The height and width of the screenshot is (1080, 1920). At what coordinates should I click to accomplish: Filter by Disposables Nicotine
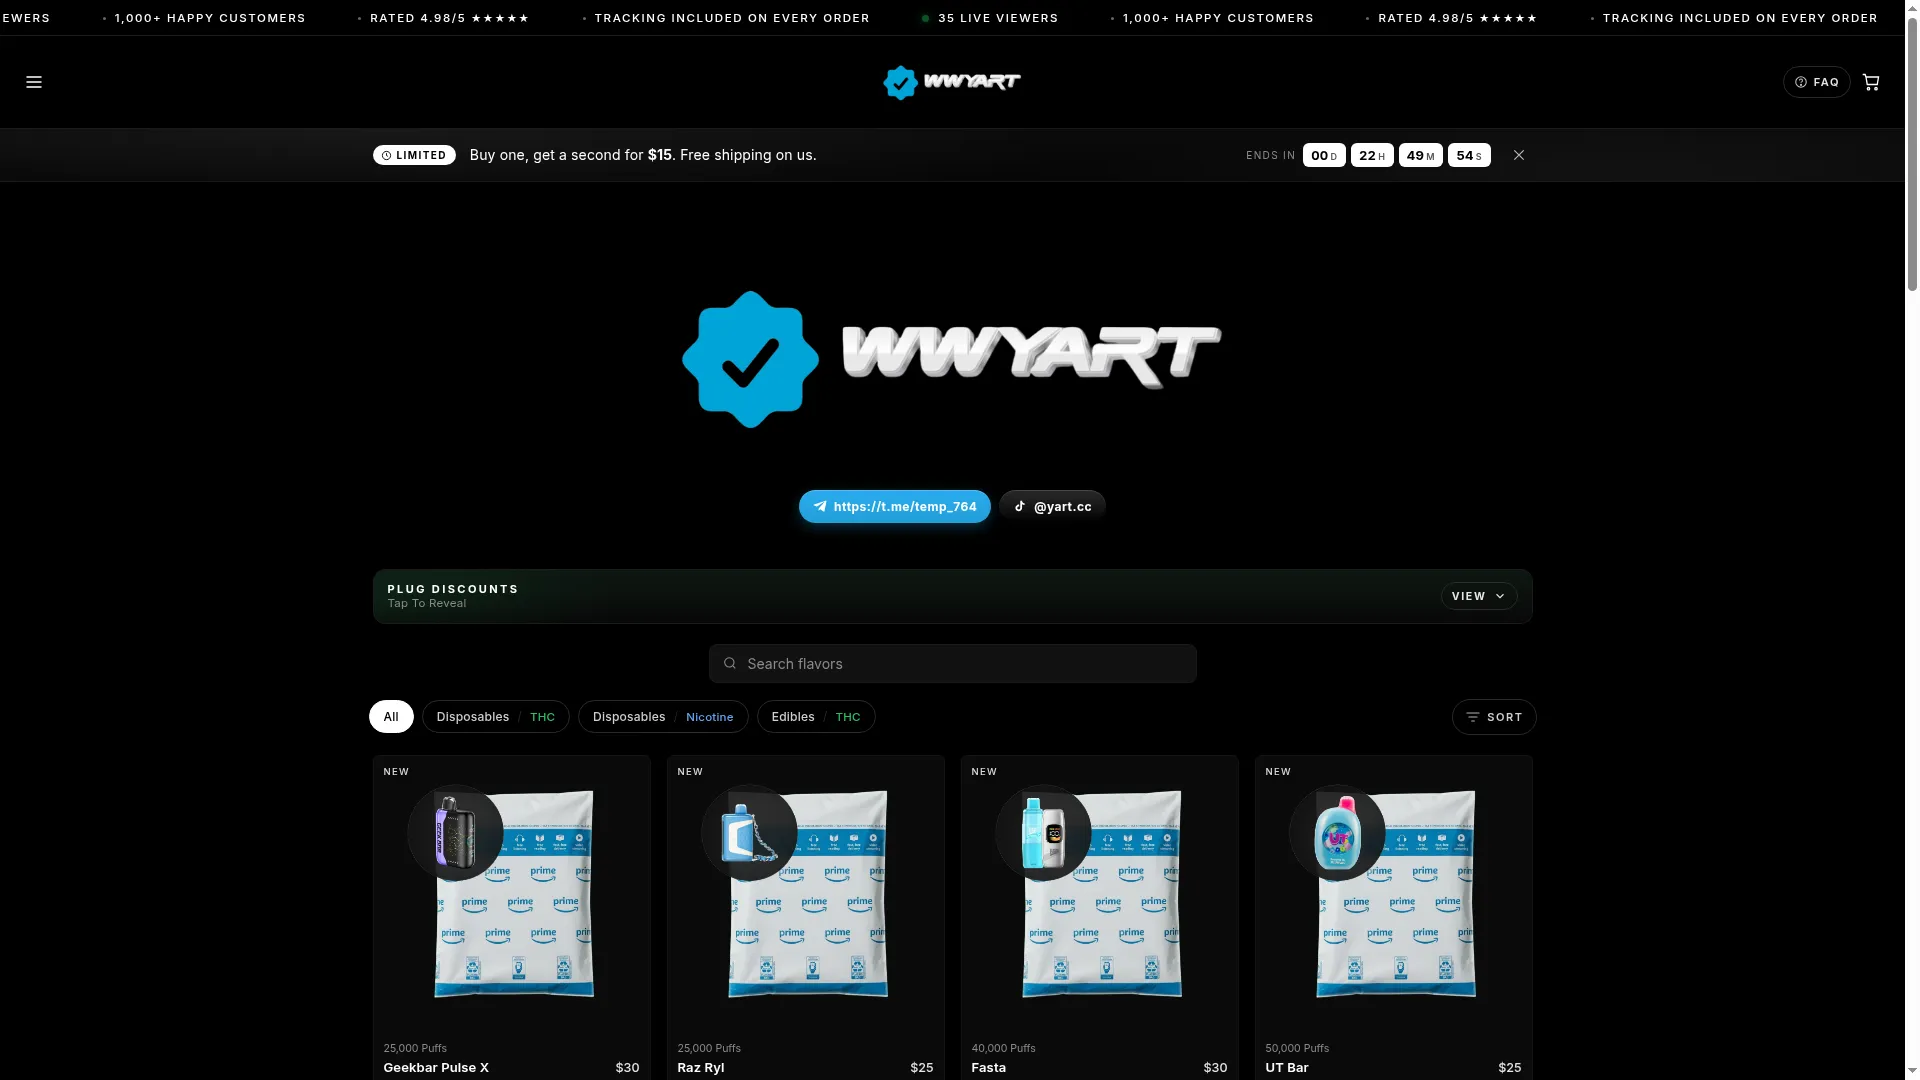pos(663,716)
